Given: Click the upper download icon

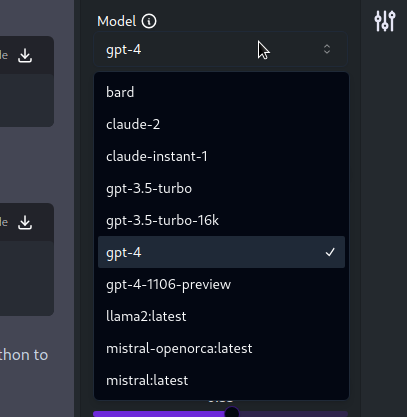Looking at the screenshot, I should [25, 55].
